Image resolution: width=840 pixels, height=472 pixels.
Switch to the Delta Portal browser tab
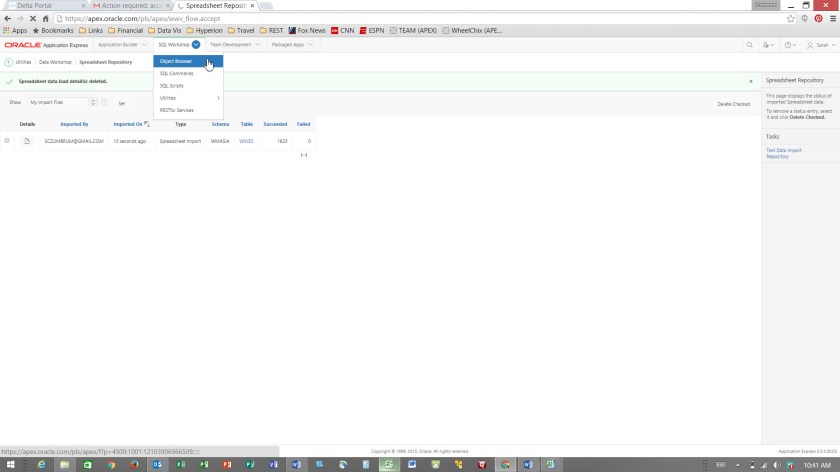pos(40,5)
